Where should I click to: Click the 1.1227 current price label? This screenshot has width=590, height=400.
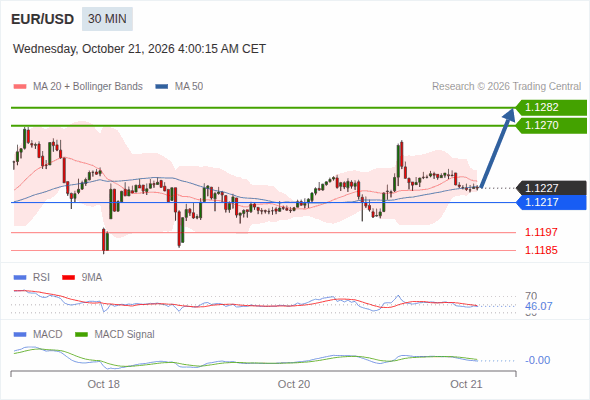click(x=551, y=188)
